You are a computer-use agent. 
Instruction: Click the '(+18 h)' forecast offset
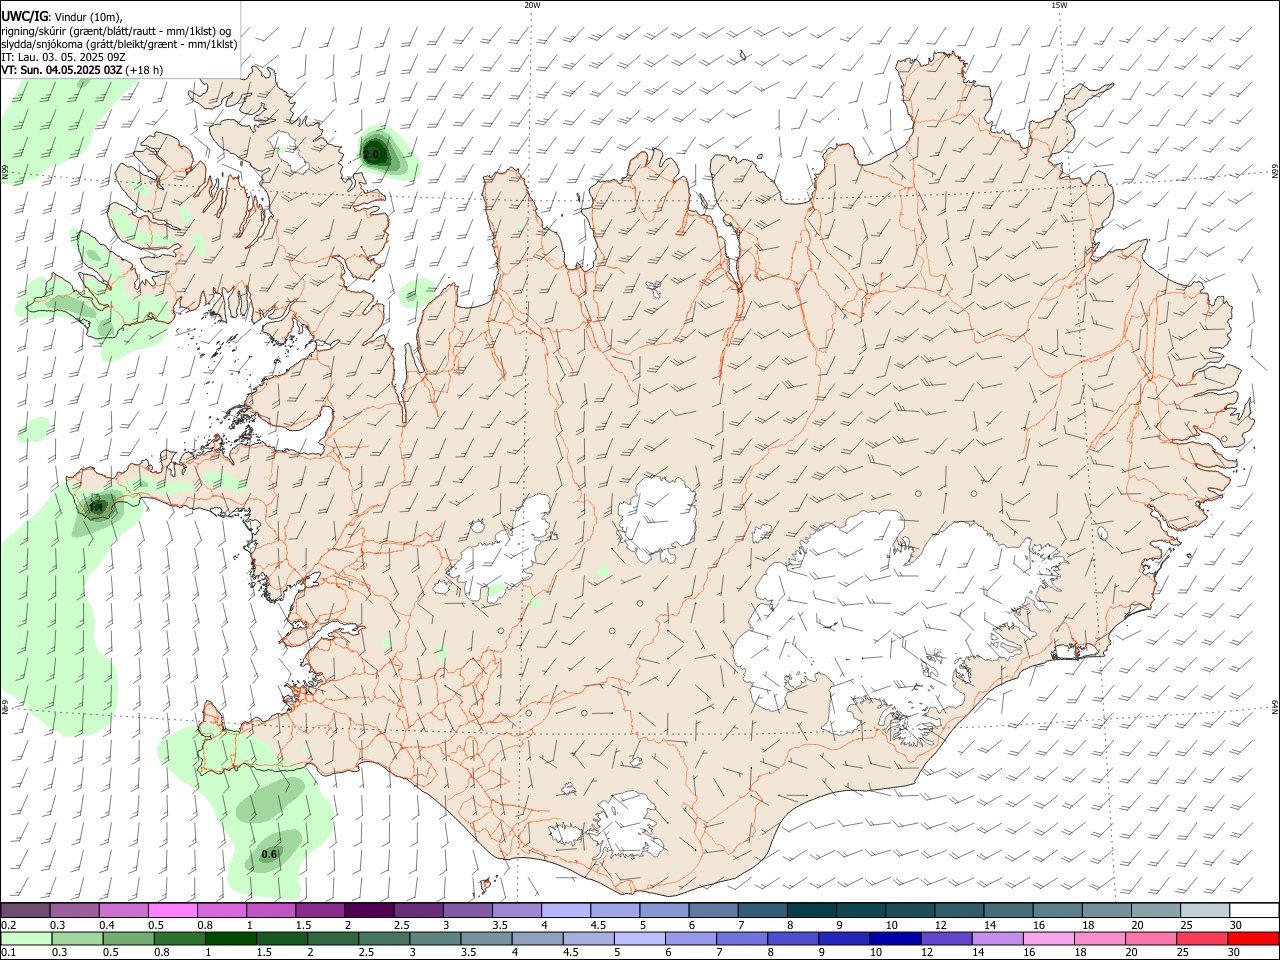(x=144, y=70)
